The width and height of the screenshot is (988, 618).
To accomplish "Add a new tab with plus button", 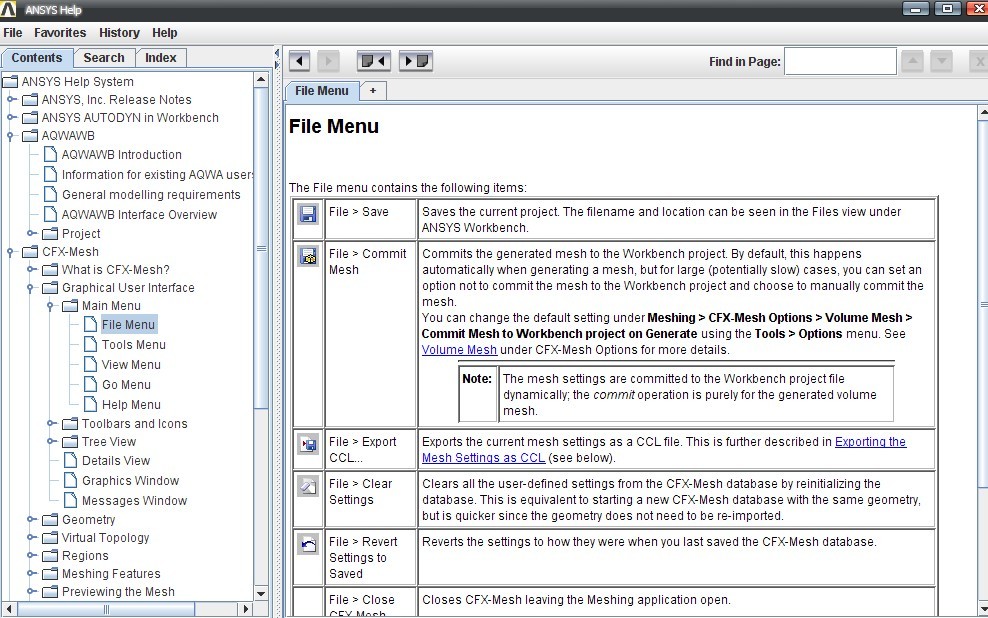I will [373, 91].
